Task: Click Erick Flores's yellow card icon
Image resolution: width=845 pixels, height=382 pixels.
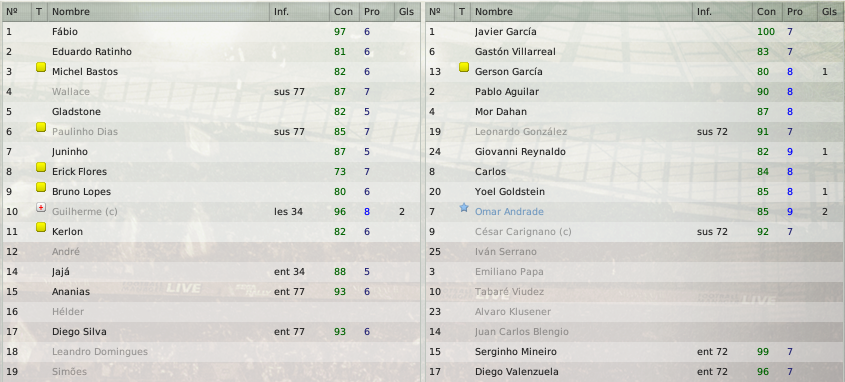Action: pyautogui.click(x=40, y=167)
